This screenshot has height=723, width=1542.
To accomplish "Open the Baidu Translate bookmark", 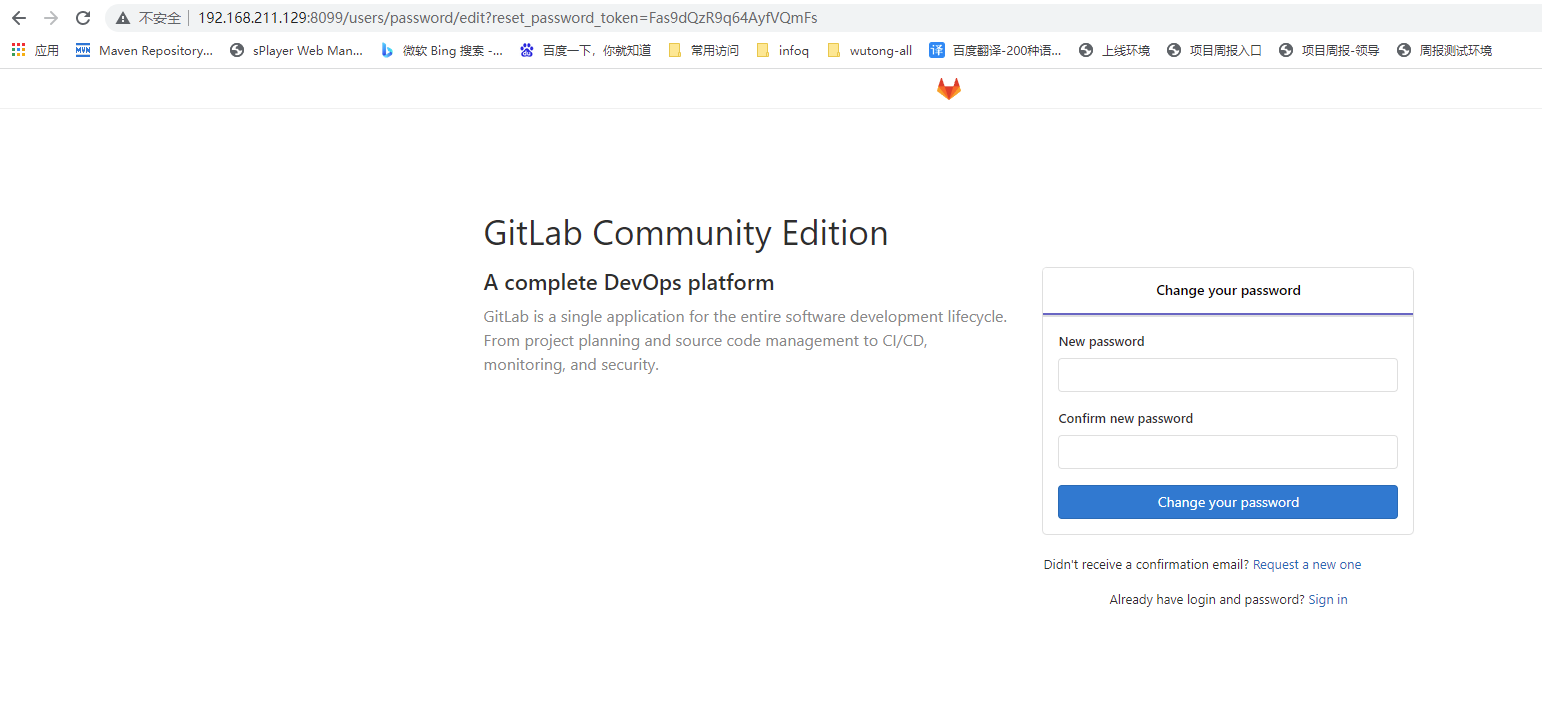I will 995,49.
